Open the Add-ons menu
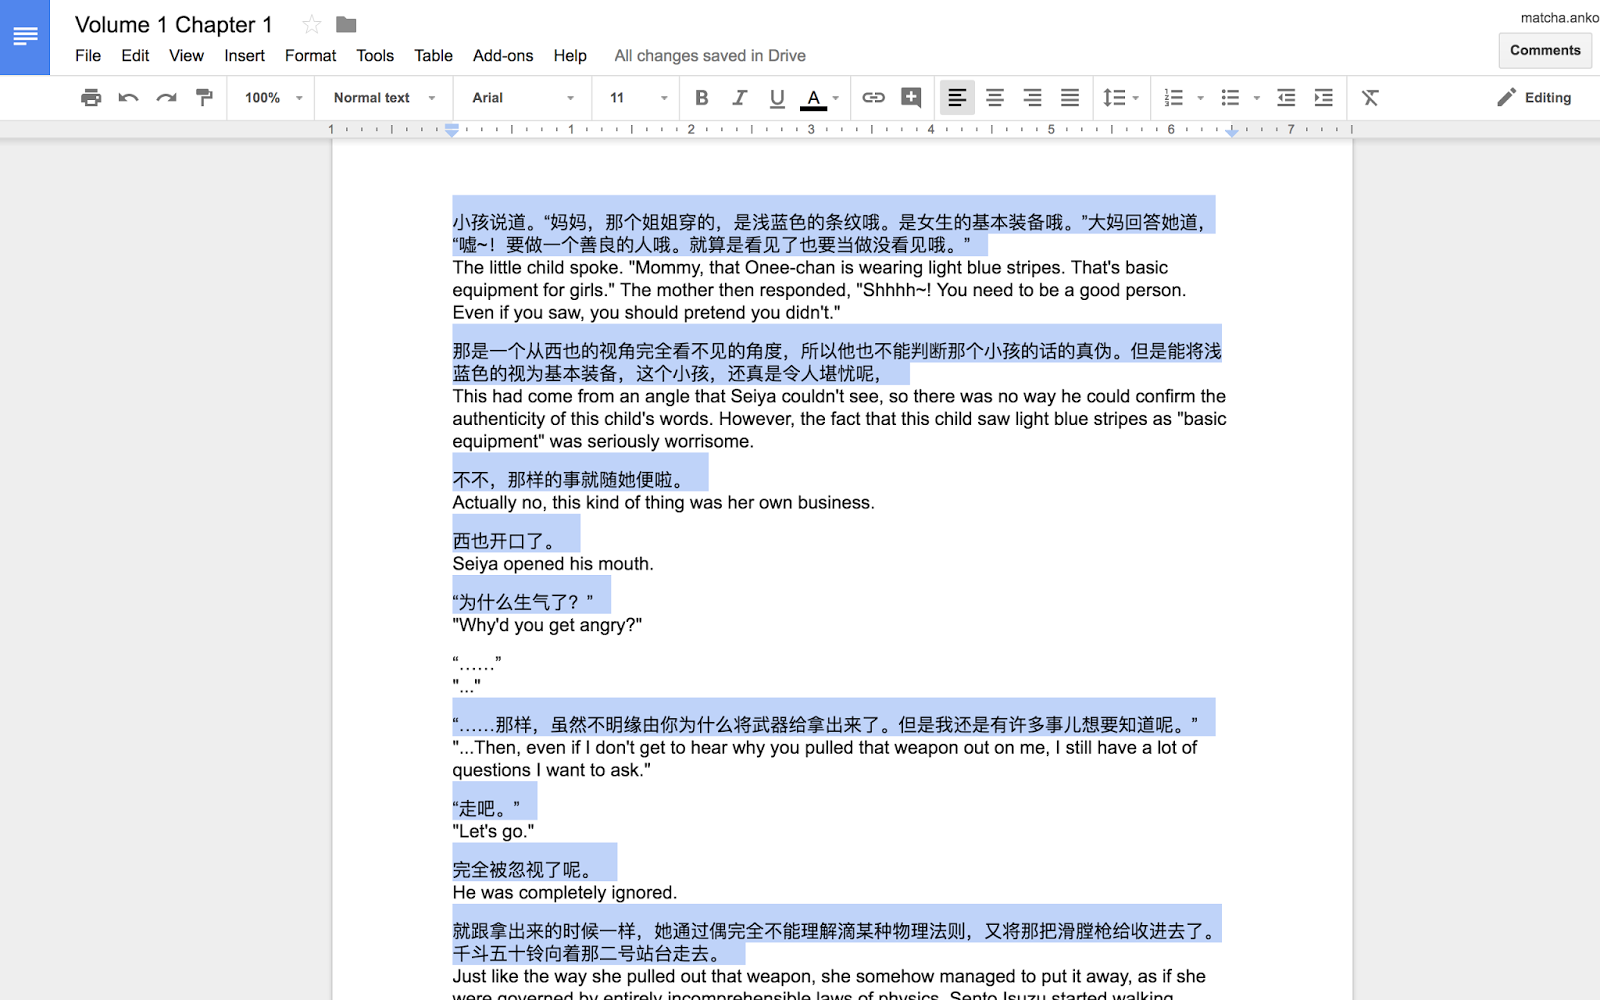 pyautogui.click(x=503, y=55)
